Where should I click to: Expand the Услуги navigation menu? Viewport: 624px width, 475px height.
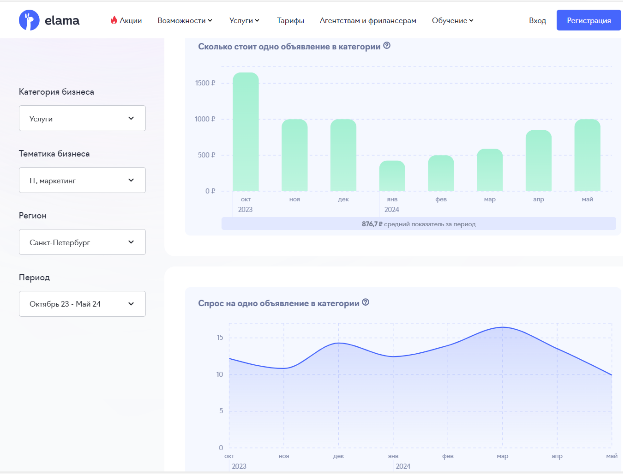pyautogui.click(x=243, y=20)
